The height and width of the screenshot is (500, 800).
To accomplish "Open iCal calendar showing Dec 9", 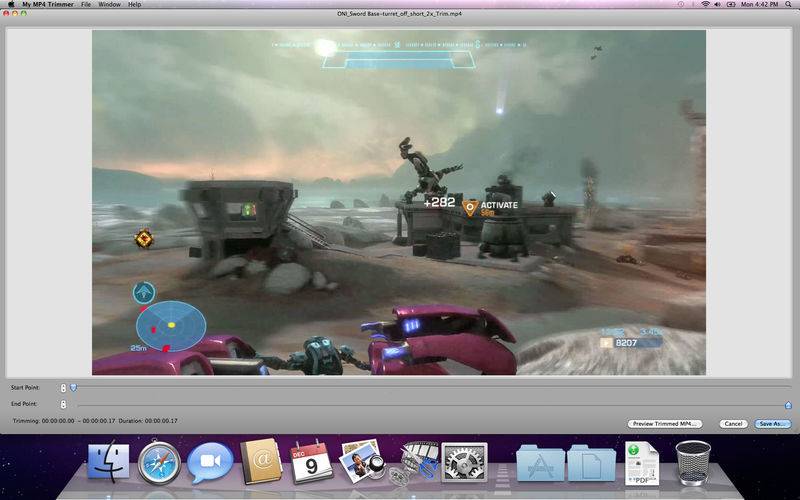I will (311, 462).
